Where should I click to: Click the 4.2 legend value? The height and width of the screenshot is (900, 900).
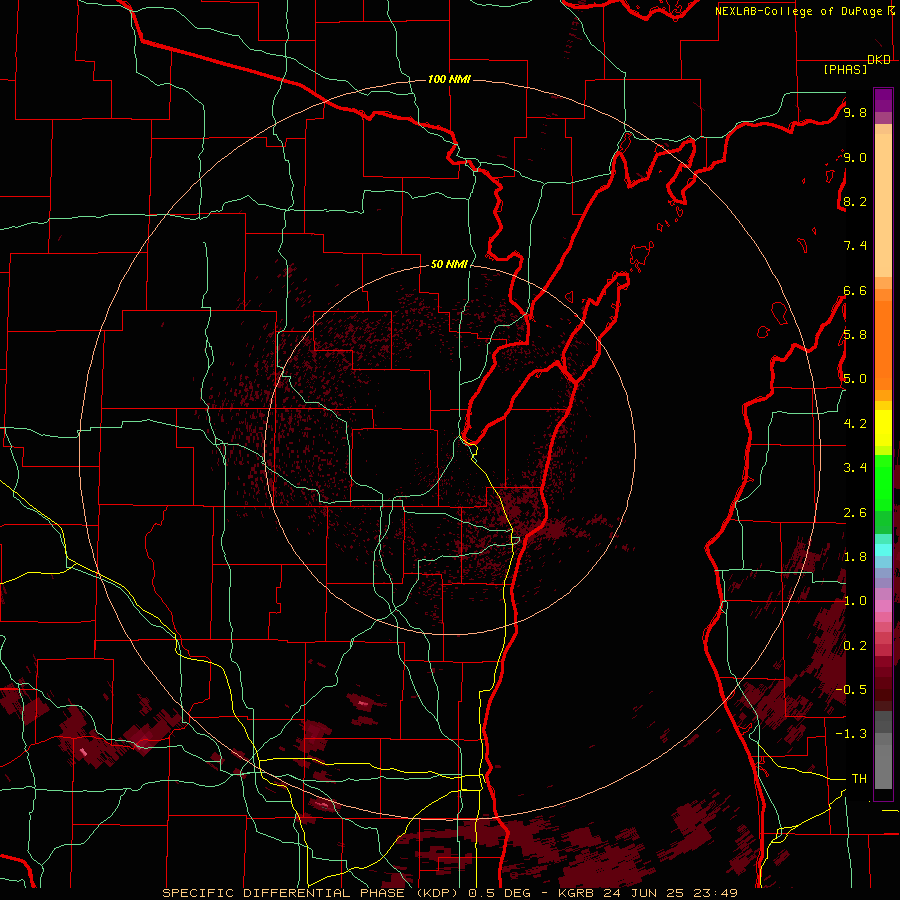[855, 424]
